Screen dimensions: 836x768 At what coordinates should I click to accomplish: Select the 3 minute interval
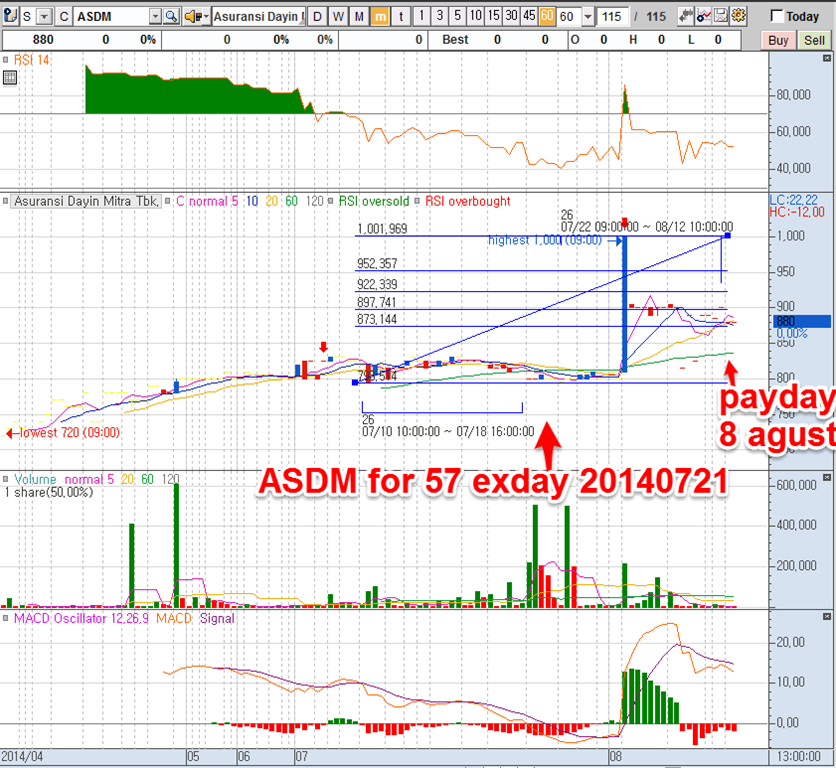tap(439, 16)
